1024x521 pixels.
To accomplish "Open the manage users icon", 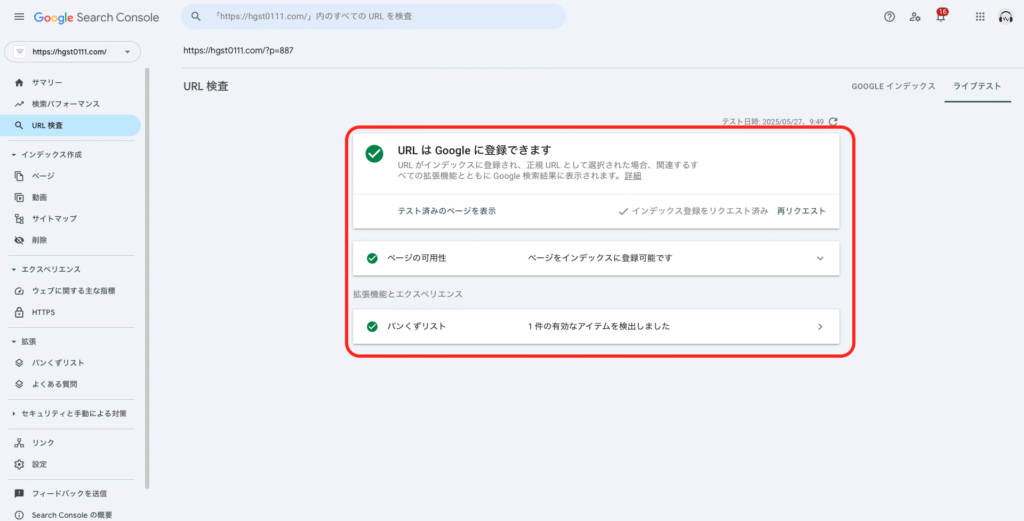I will click(915, 17).
